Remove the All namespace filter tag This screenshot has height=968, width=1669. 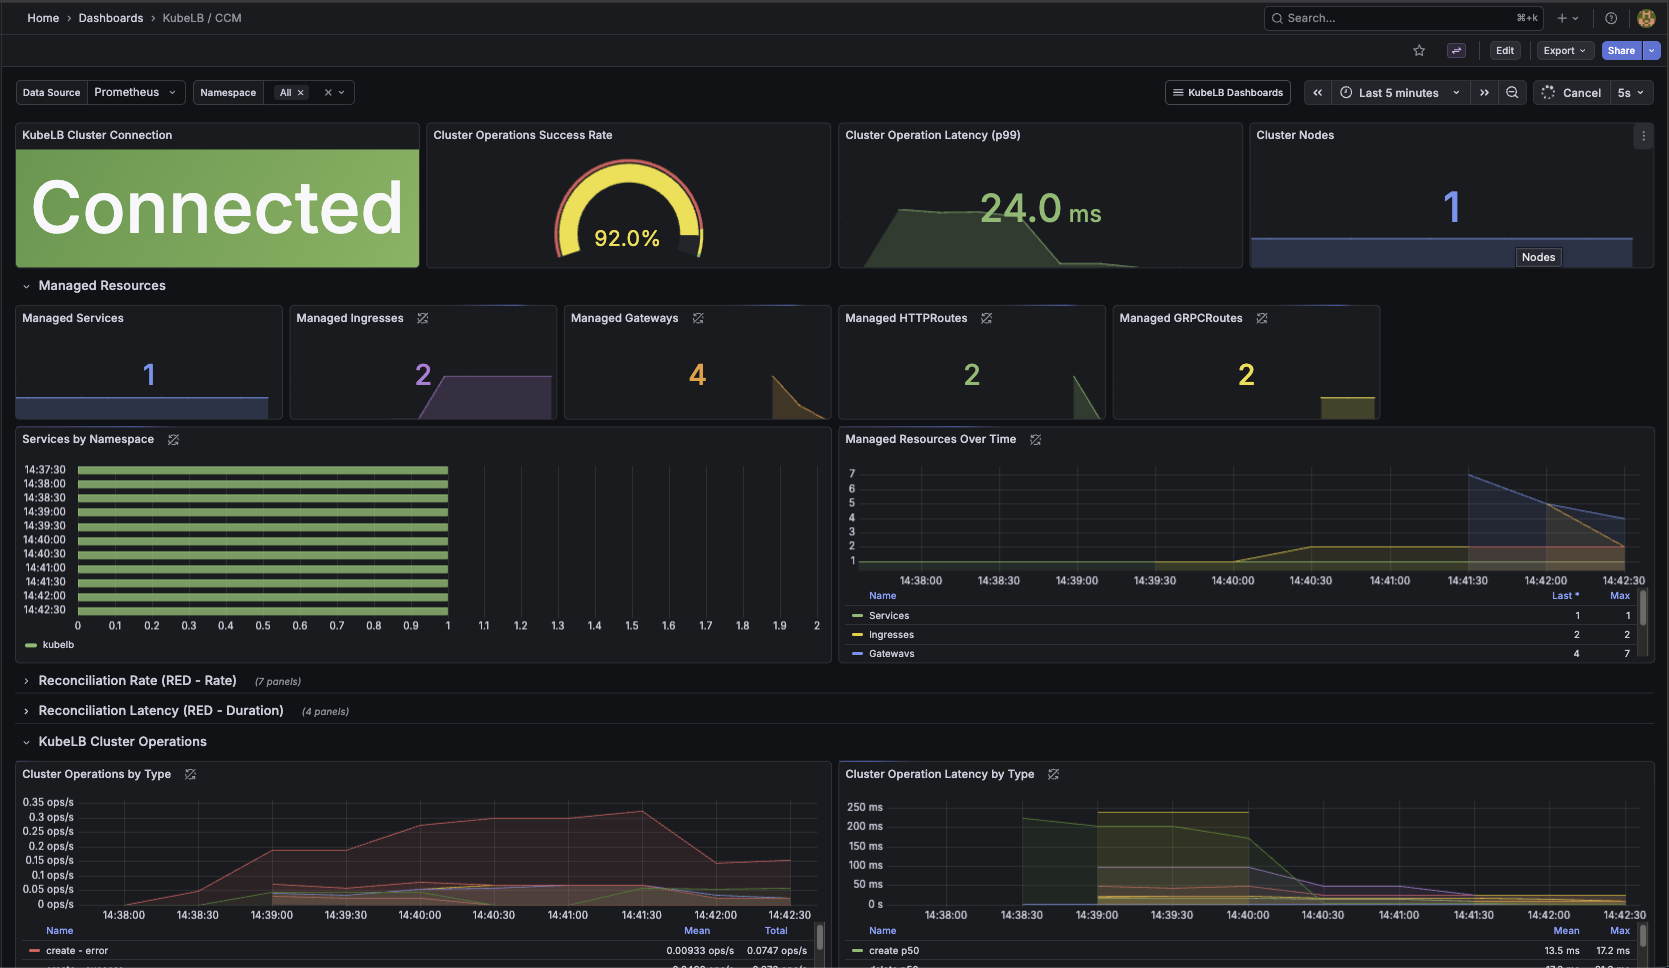[x=301, y=92]
